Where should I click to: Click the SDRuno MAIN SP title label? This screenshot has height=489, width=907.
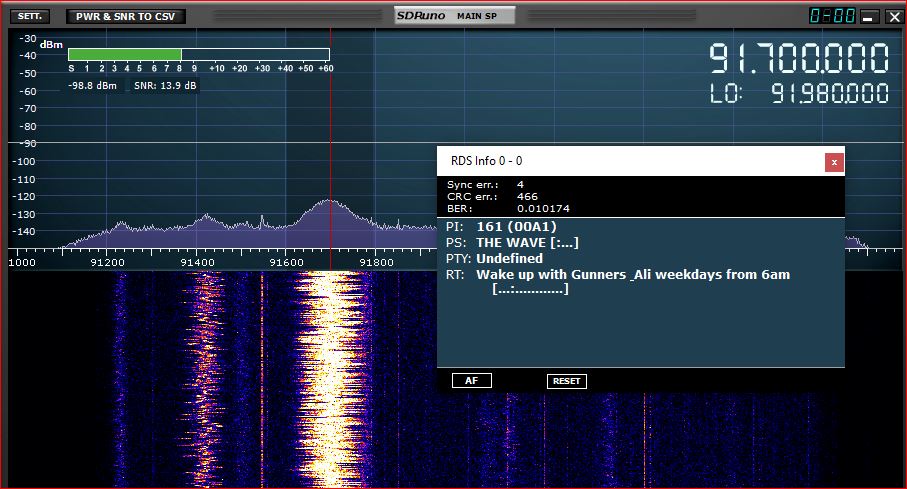[454, 16]
